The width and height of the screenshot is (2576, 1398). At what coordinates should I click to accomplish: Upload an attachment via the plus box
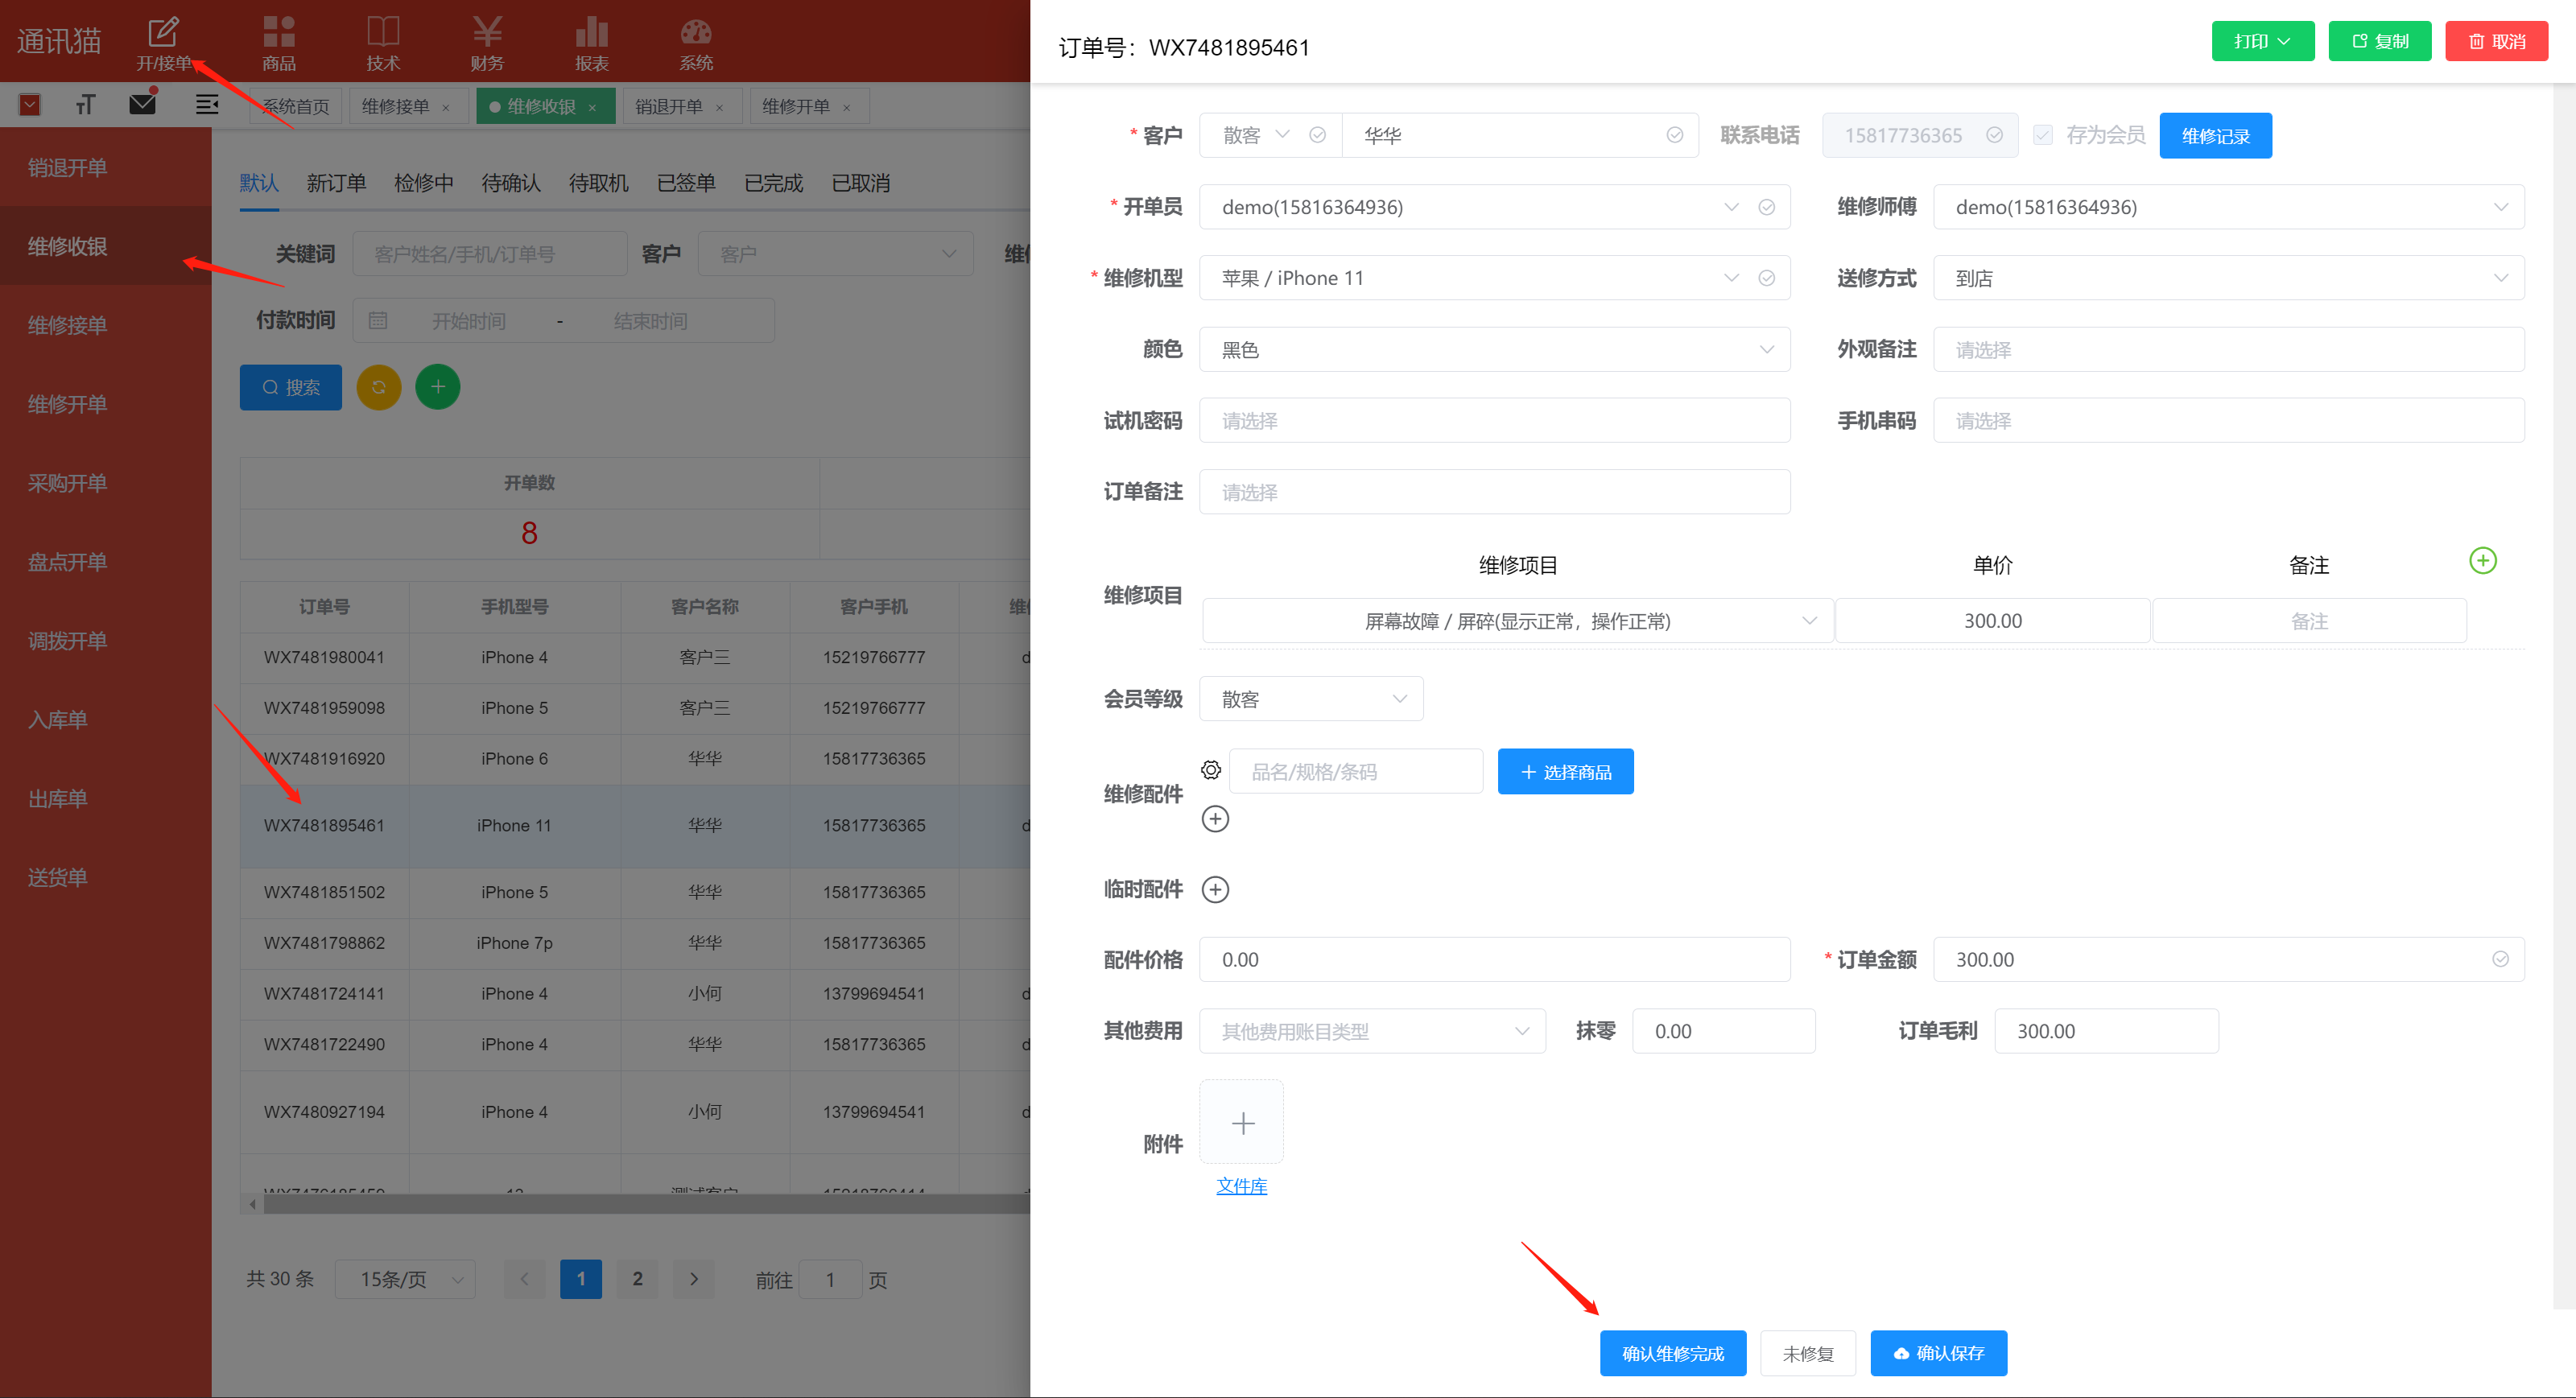coord(1242,1122)
